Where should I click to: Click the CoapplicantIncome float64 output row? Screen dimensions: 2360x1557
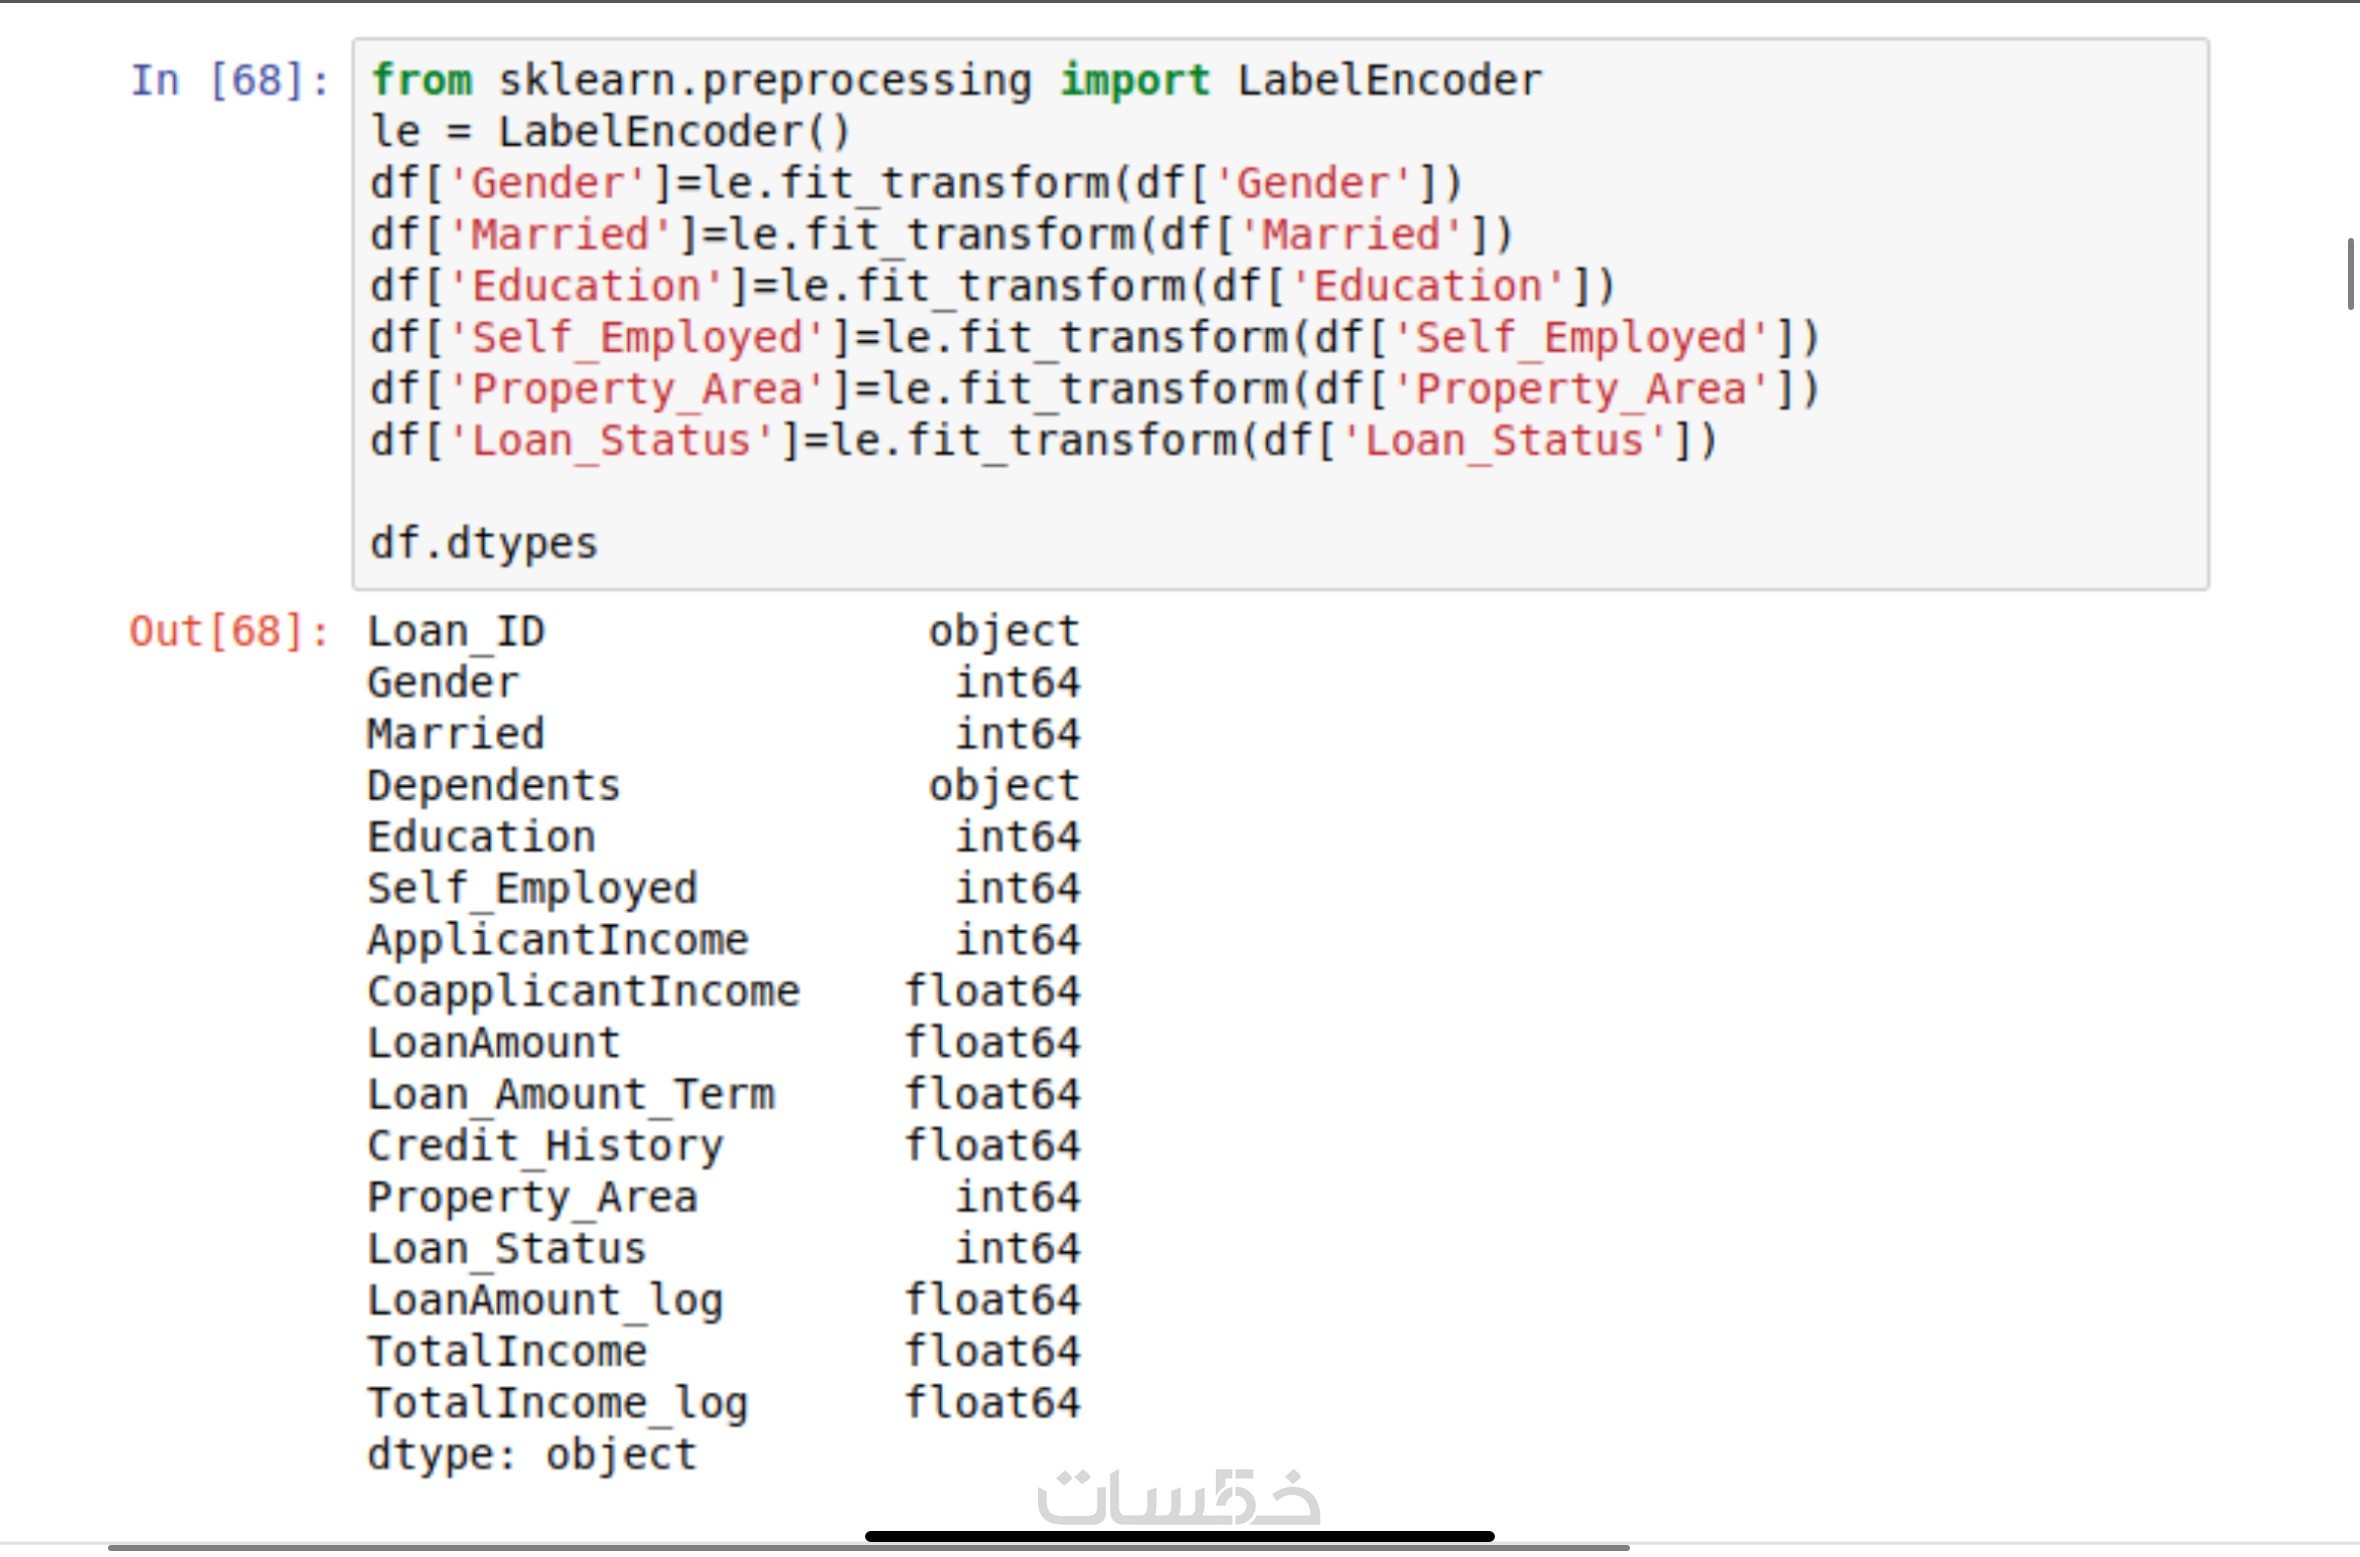722,991
